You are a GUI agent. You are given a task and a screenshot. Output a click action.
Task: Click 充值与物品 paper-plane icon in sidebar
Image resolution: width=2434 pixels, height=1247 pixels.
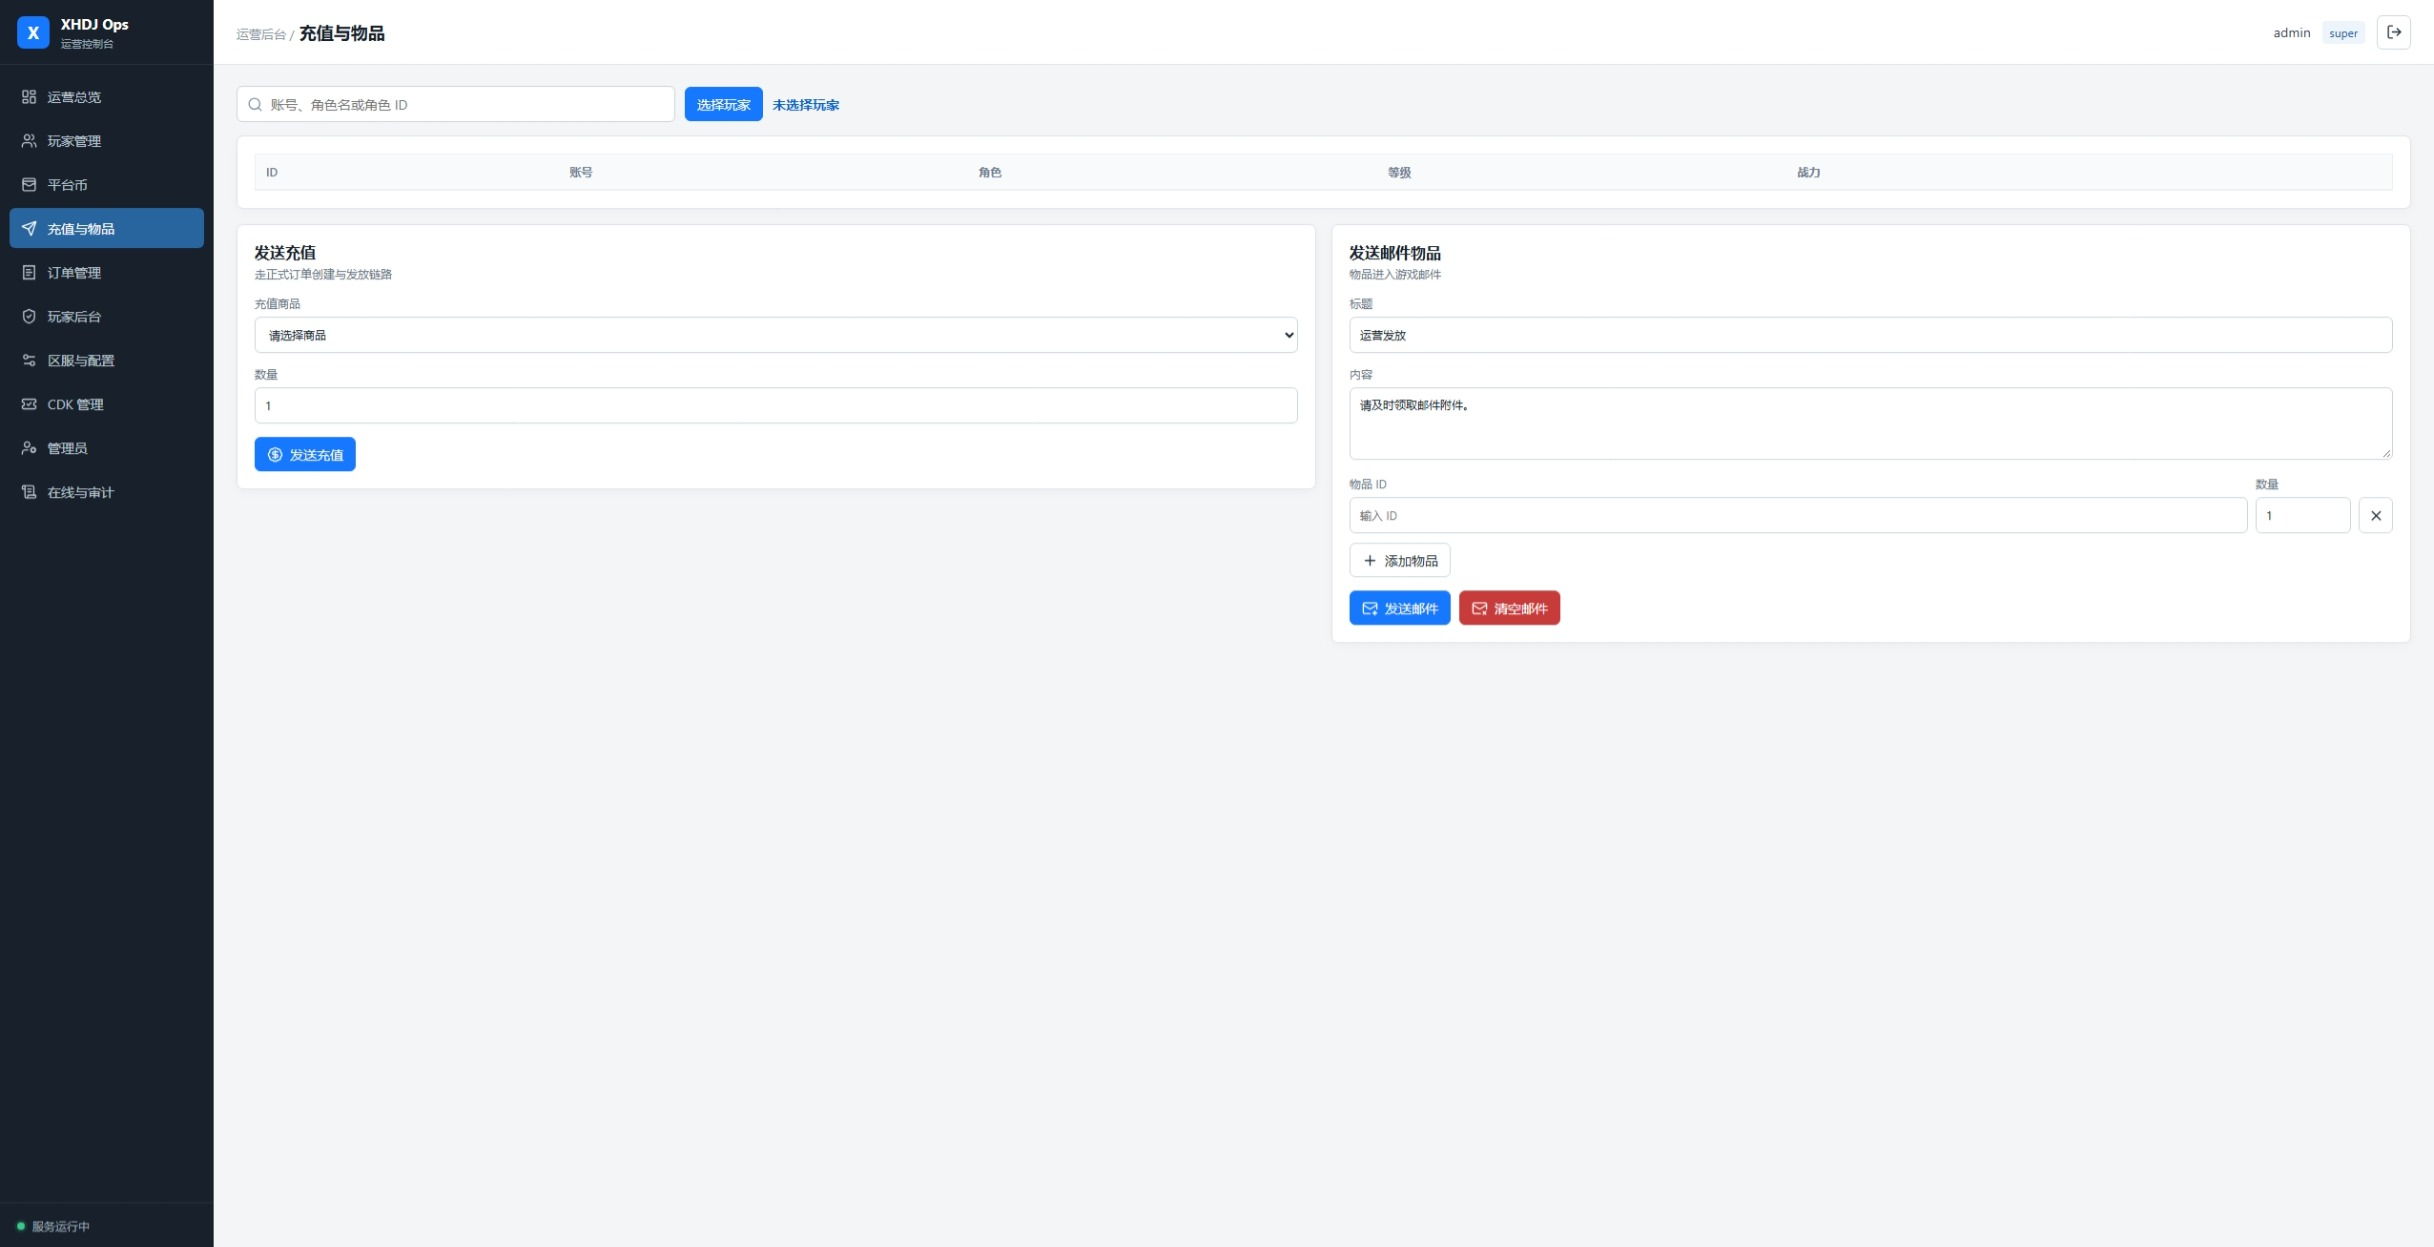(x=29, y=229)
